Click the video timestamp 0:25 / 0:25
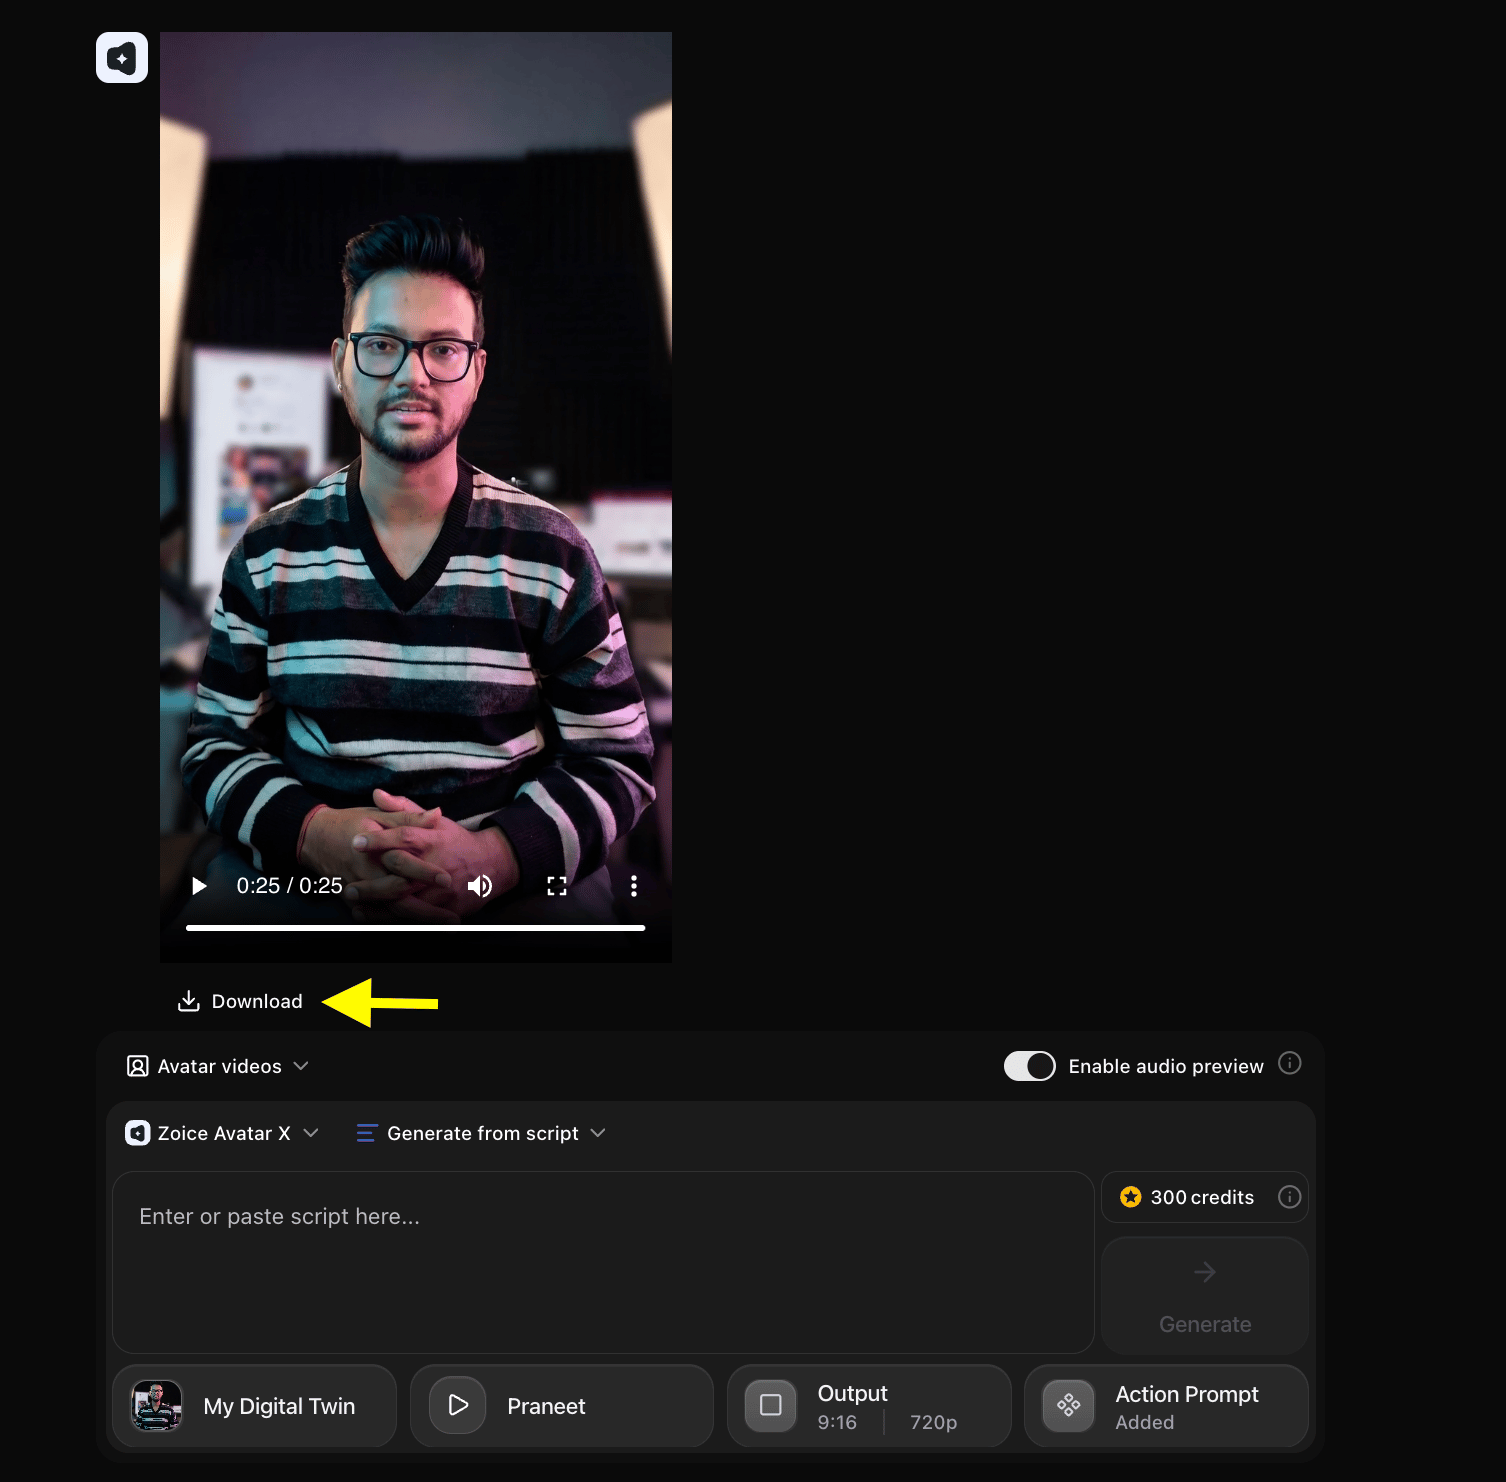 [x=289, y=886]
